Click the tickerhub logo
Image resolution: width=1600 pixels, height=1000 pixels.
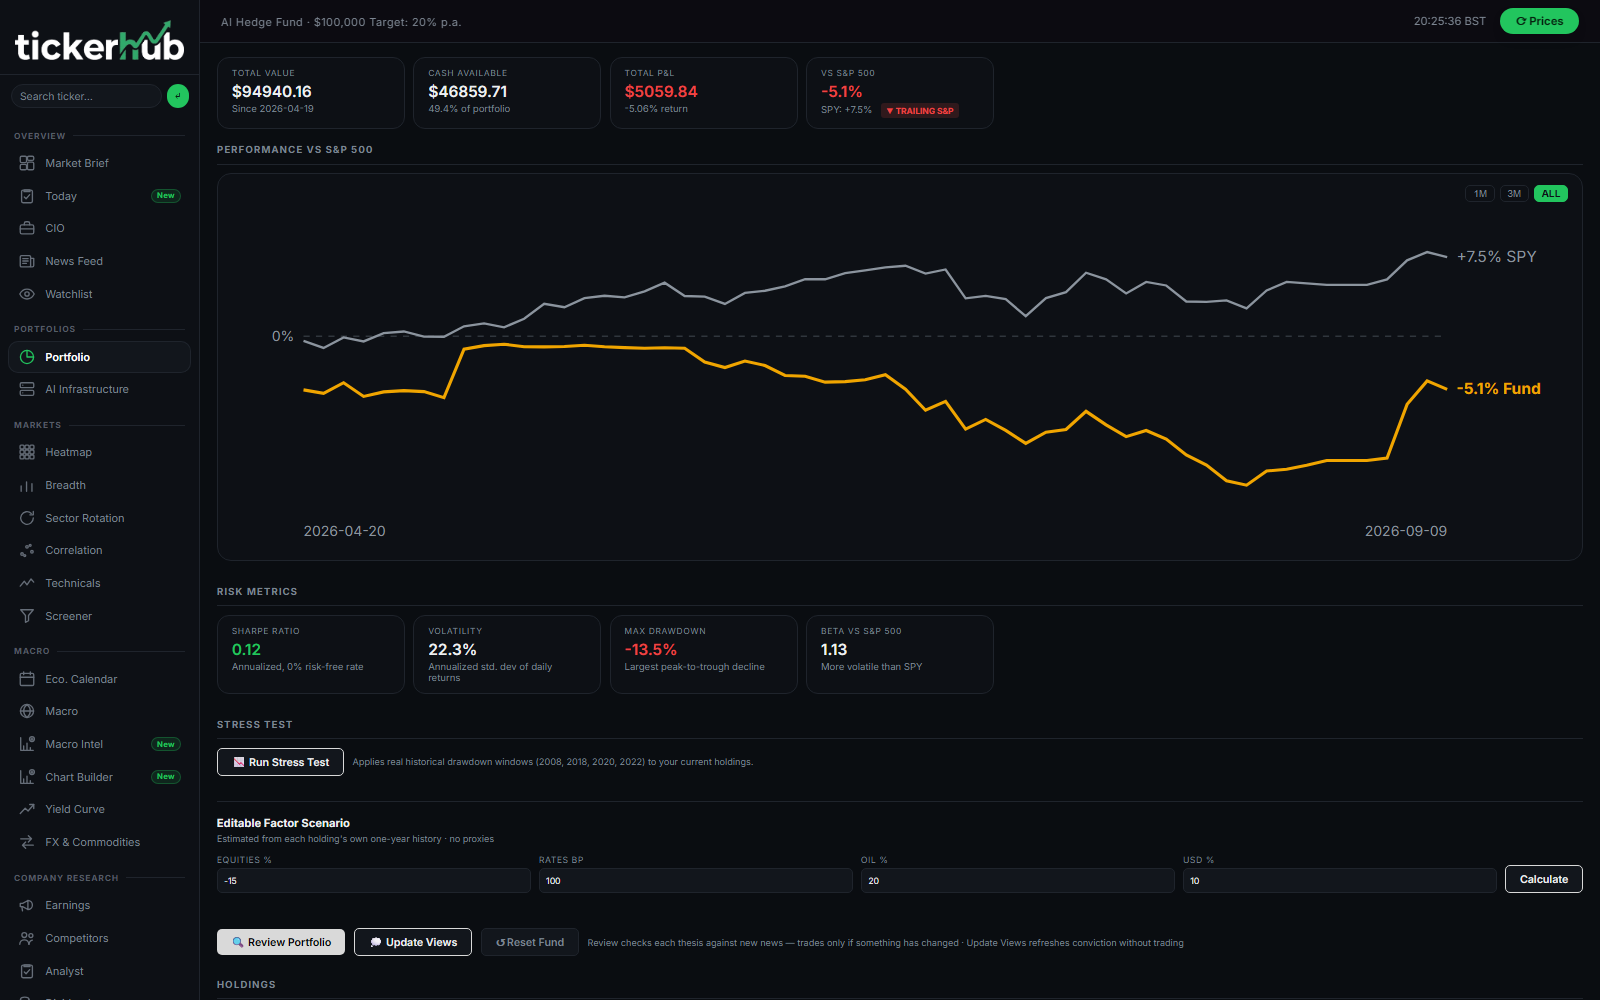point(99,43)
